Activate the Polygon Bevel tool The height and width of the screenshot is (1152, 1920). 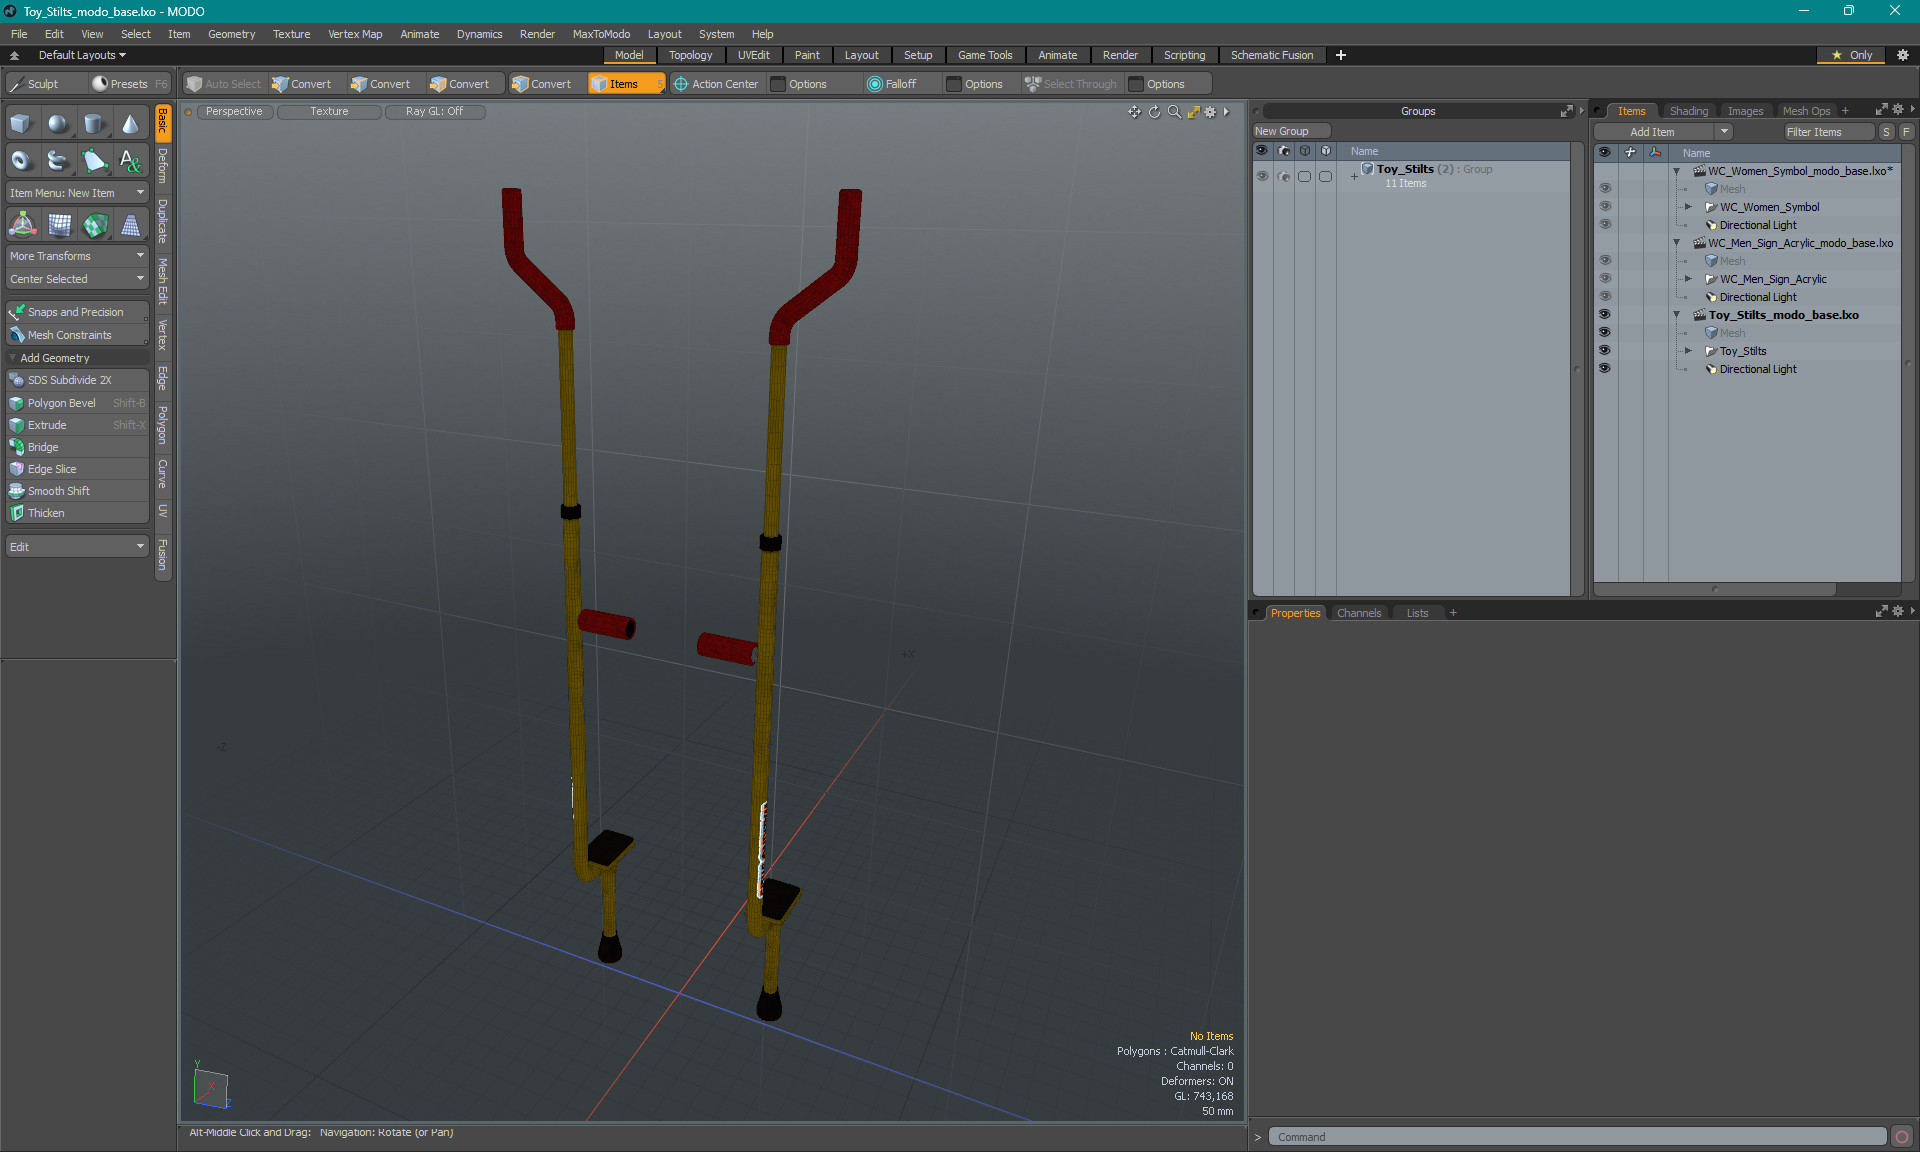[77, 403]
